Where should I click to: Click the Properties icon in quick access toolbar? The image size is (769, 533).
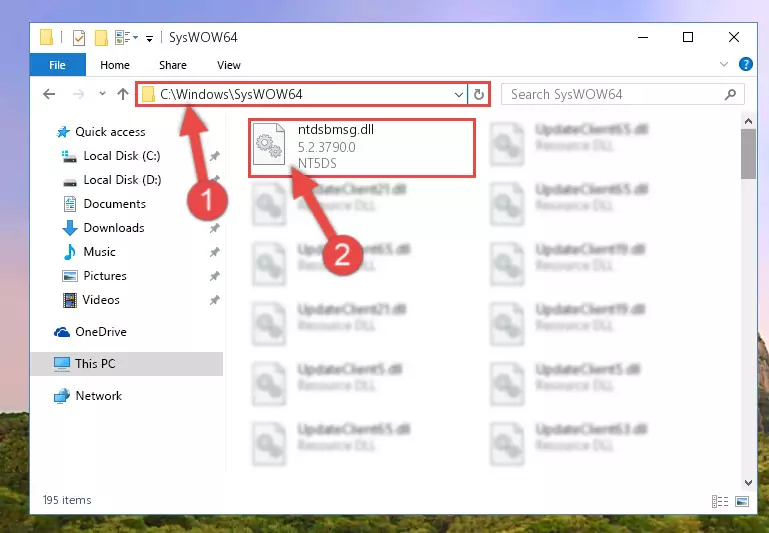(x=78, y=38)
